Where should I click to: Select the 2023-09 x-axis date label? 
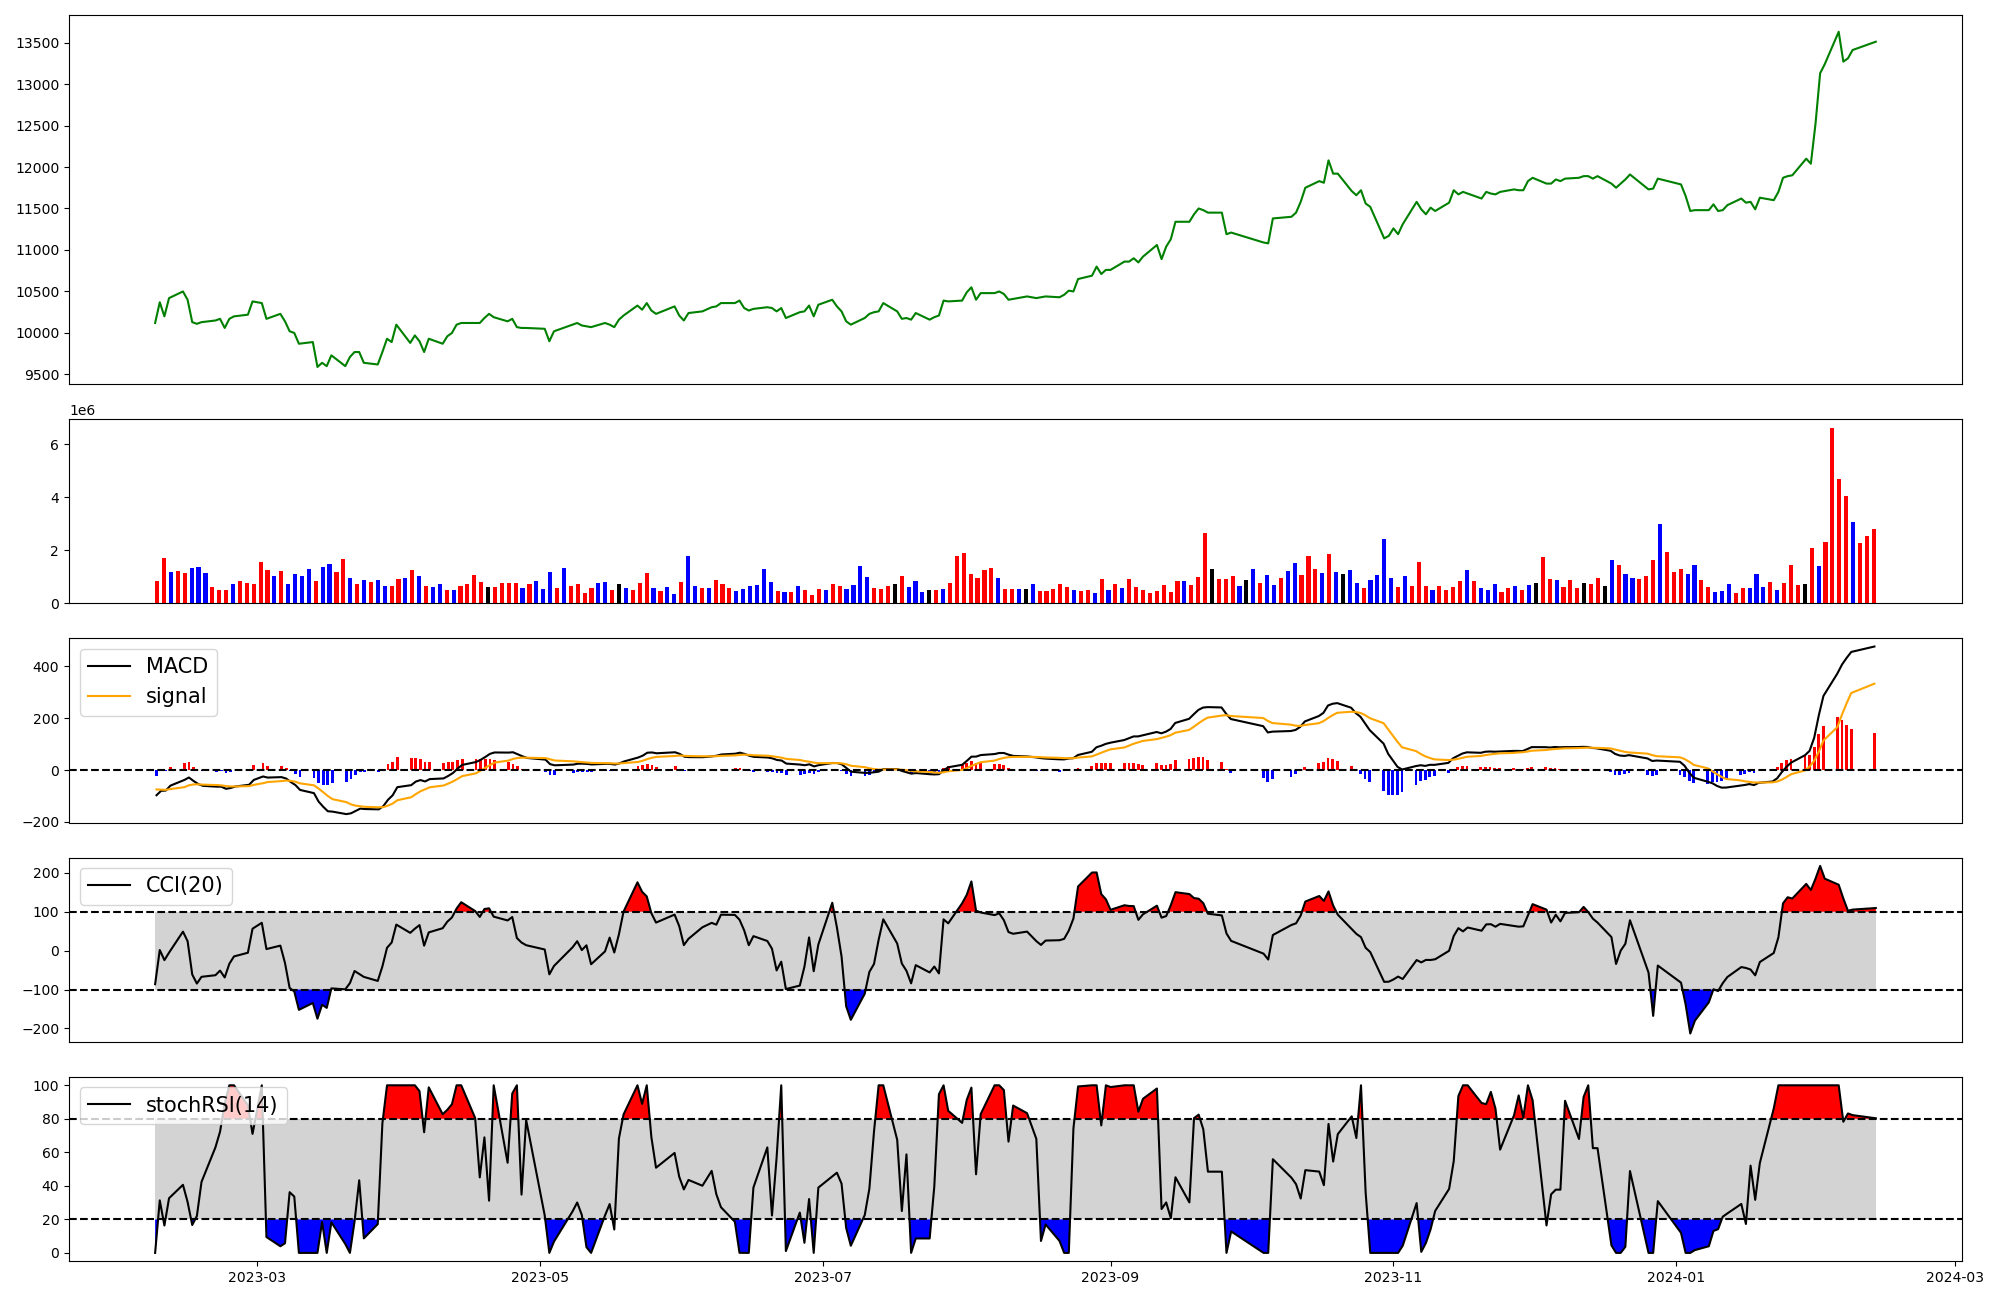pos(1111,1276)
